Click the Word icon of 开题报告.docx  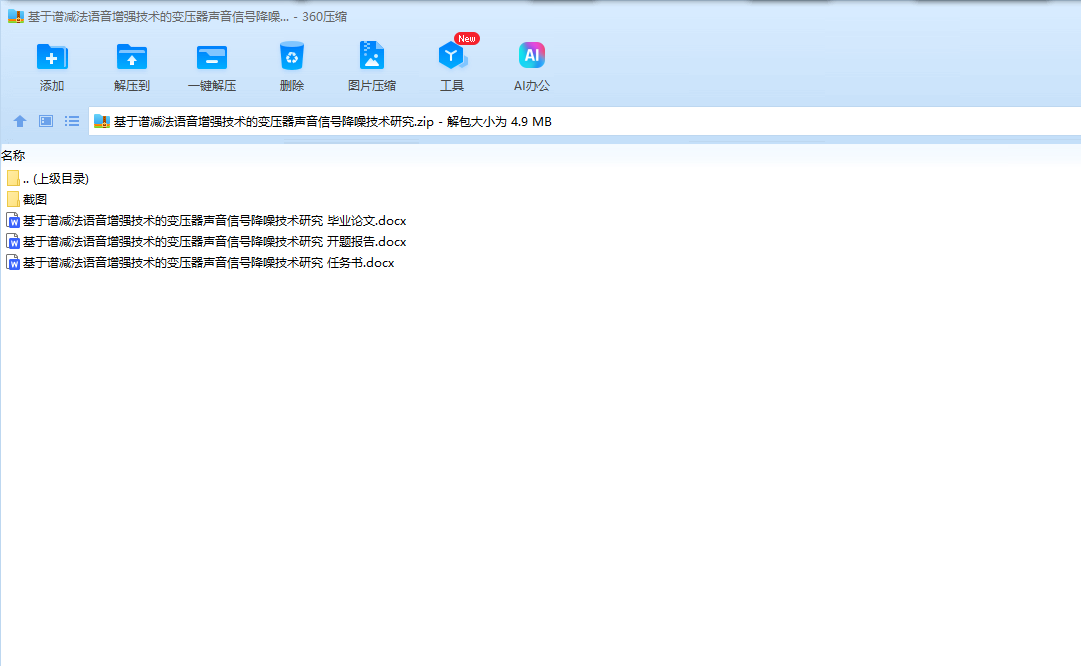pos(12,241)
